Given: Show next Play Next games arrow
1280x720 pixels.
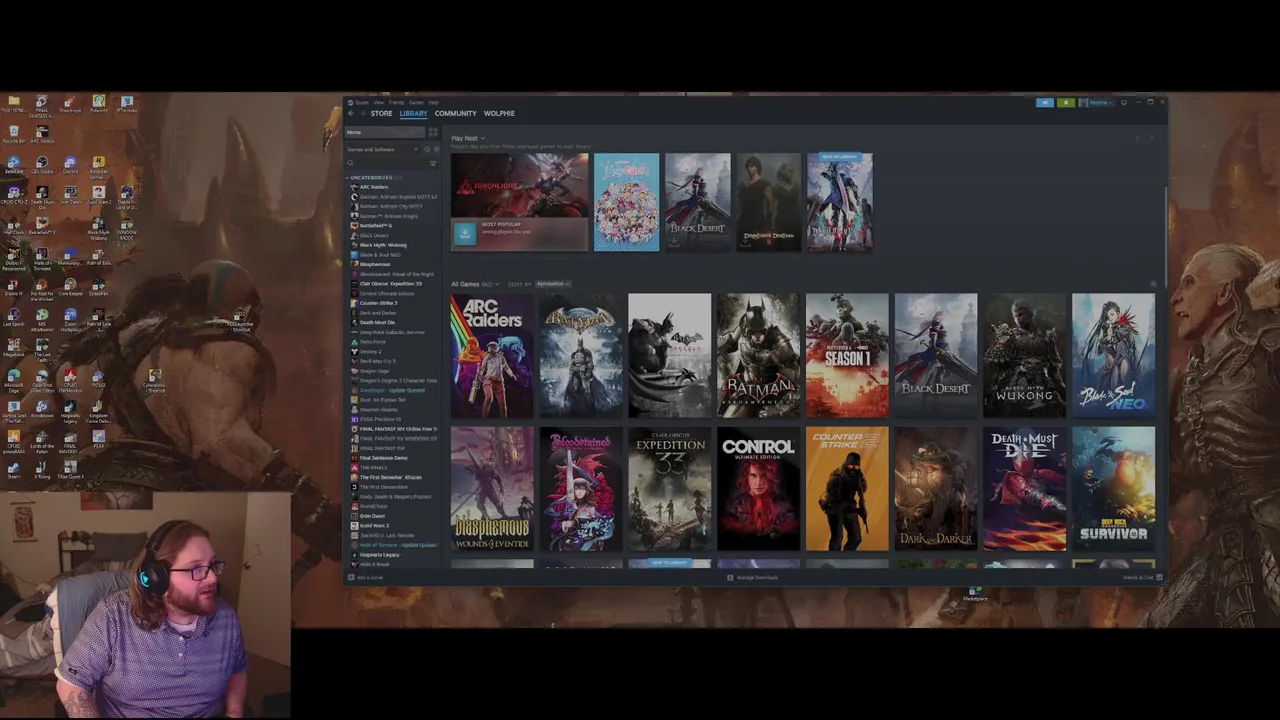Looking at the screenshot, I should pyautogui.click(x=1151, y=138).
